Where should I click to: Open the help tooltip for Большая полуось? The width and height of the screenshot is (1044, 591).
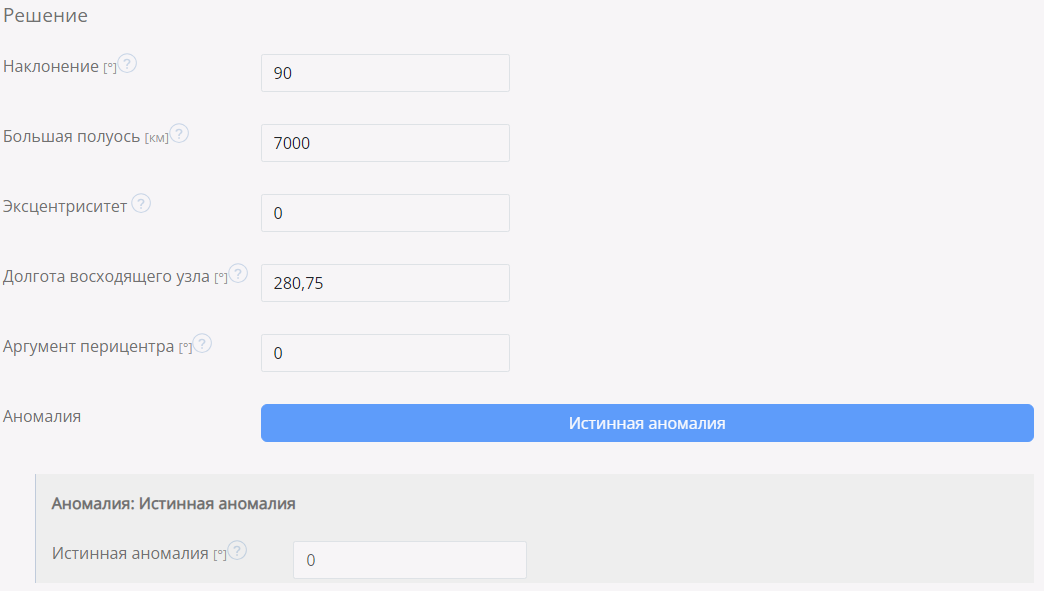click(180, 134)
